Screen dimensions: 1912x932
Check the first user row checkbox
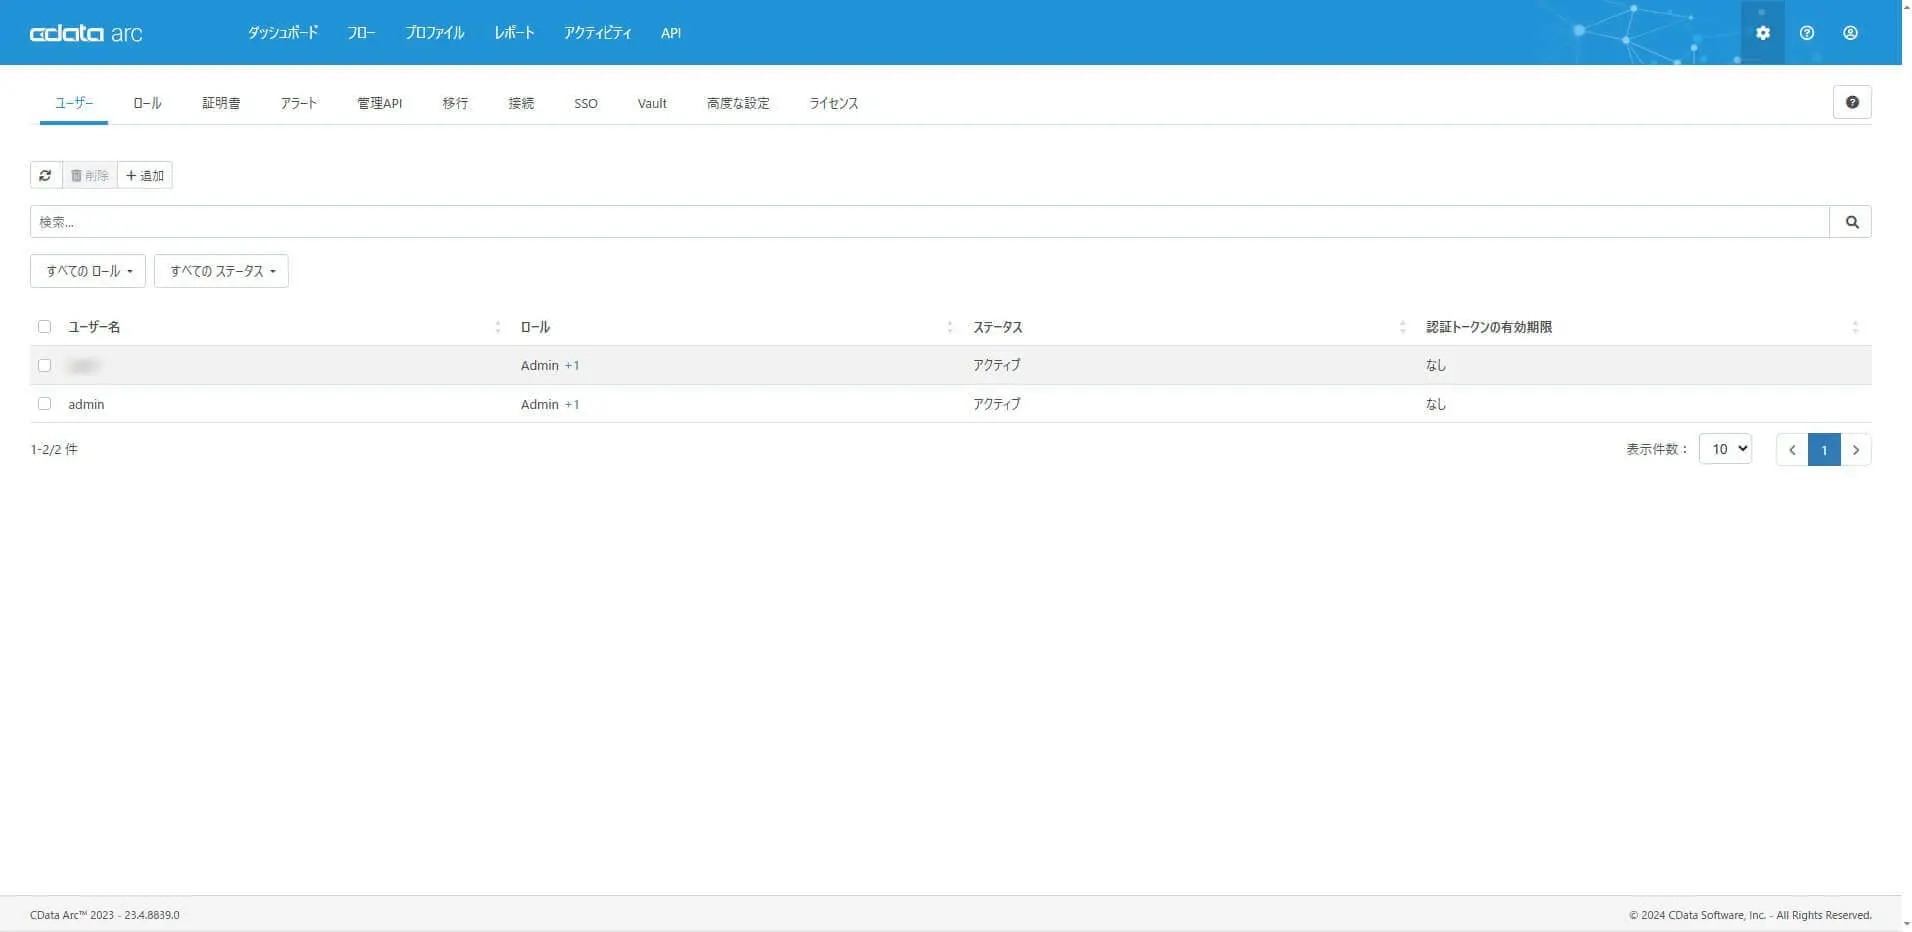click(44, 365)
